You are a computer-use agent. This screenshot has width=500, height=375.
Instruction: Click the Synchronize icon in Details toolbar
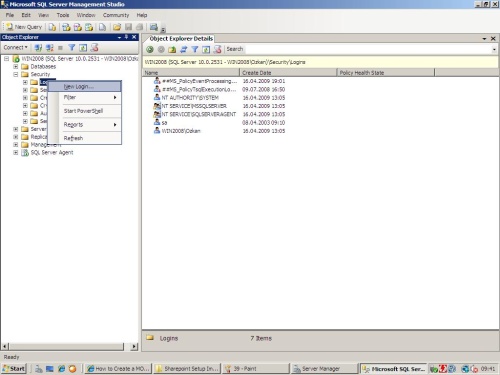point(183,50)
